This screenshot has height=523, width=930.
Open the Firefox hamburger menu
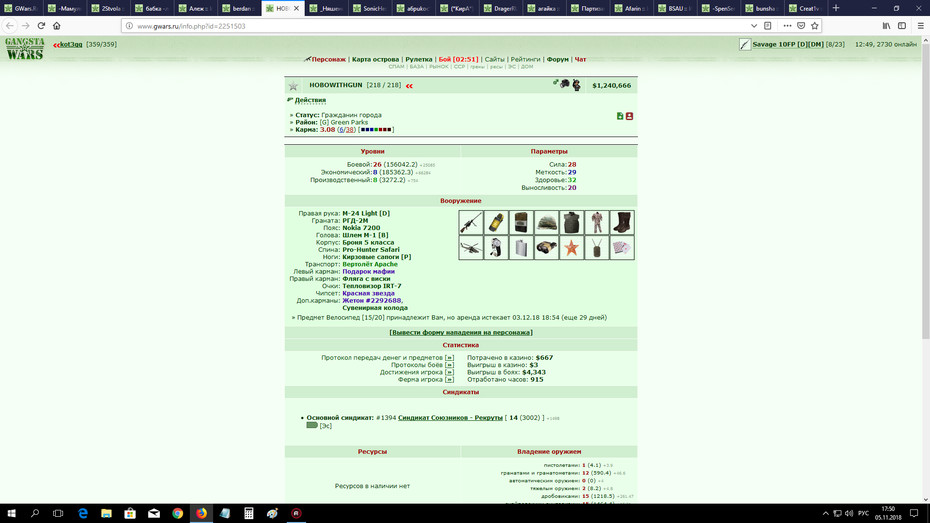coord(921,25)
